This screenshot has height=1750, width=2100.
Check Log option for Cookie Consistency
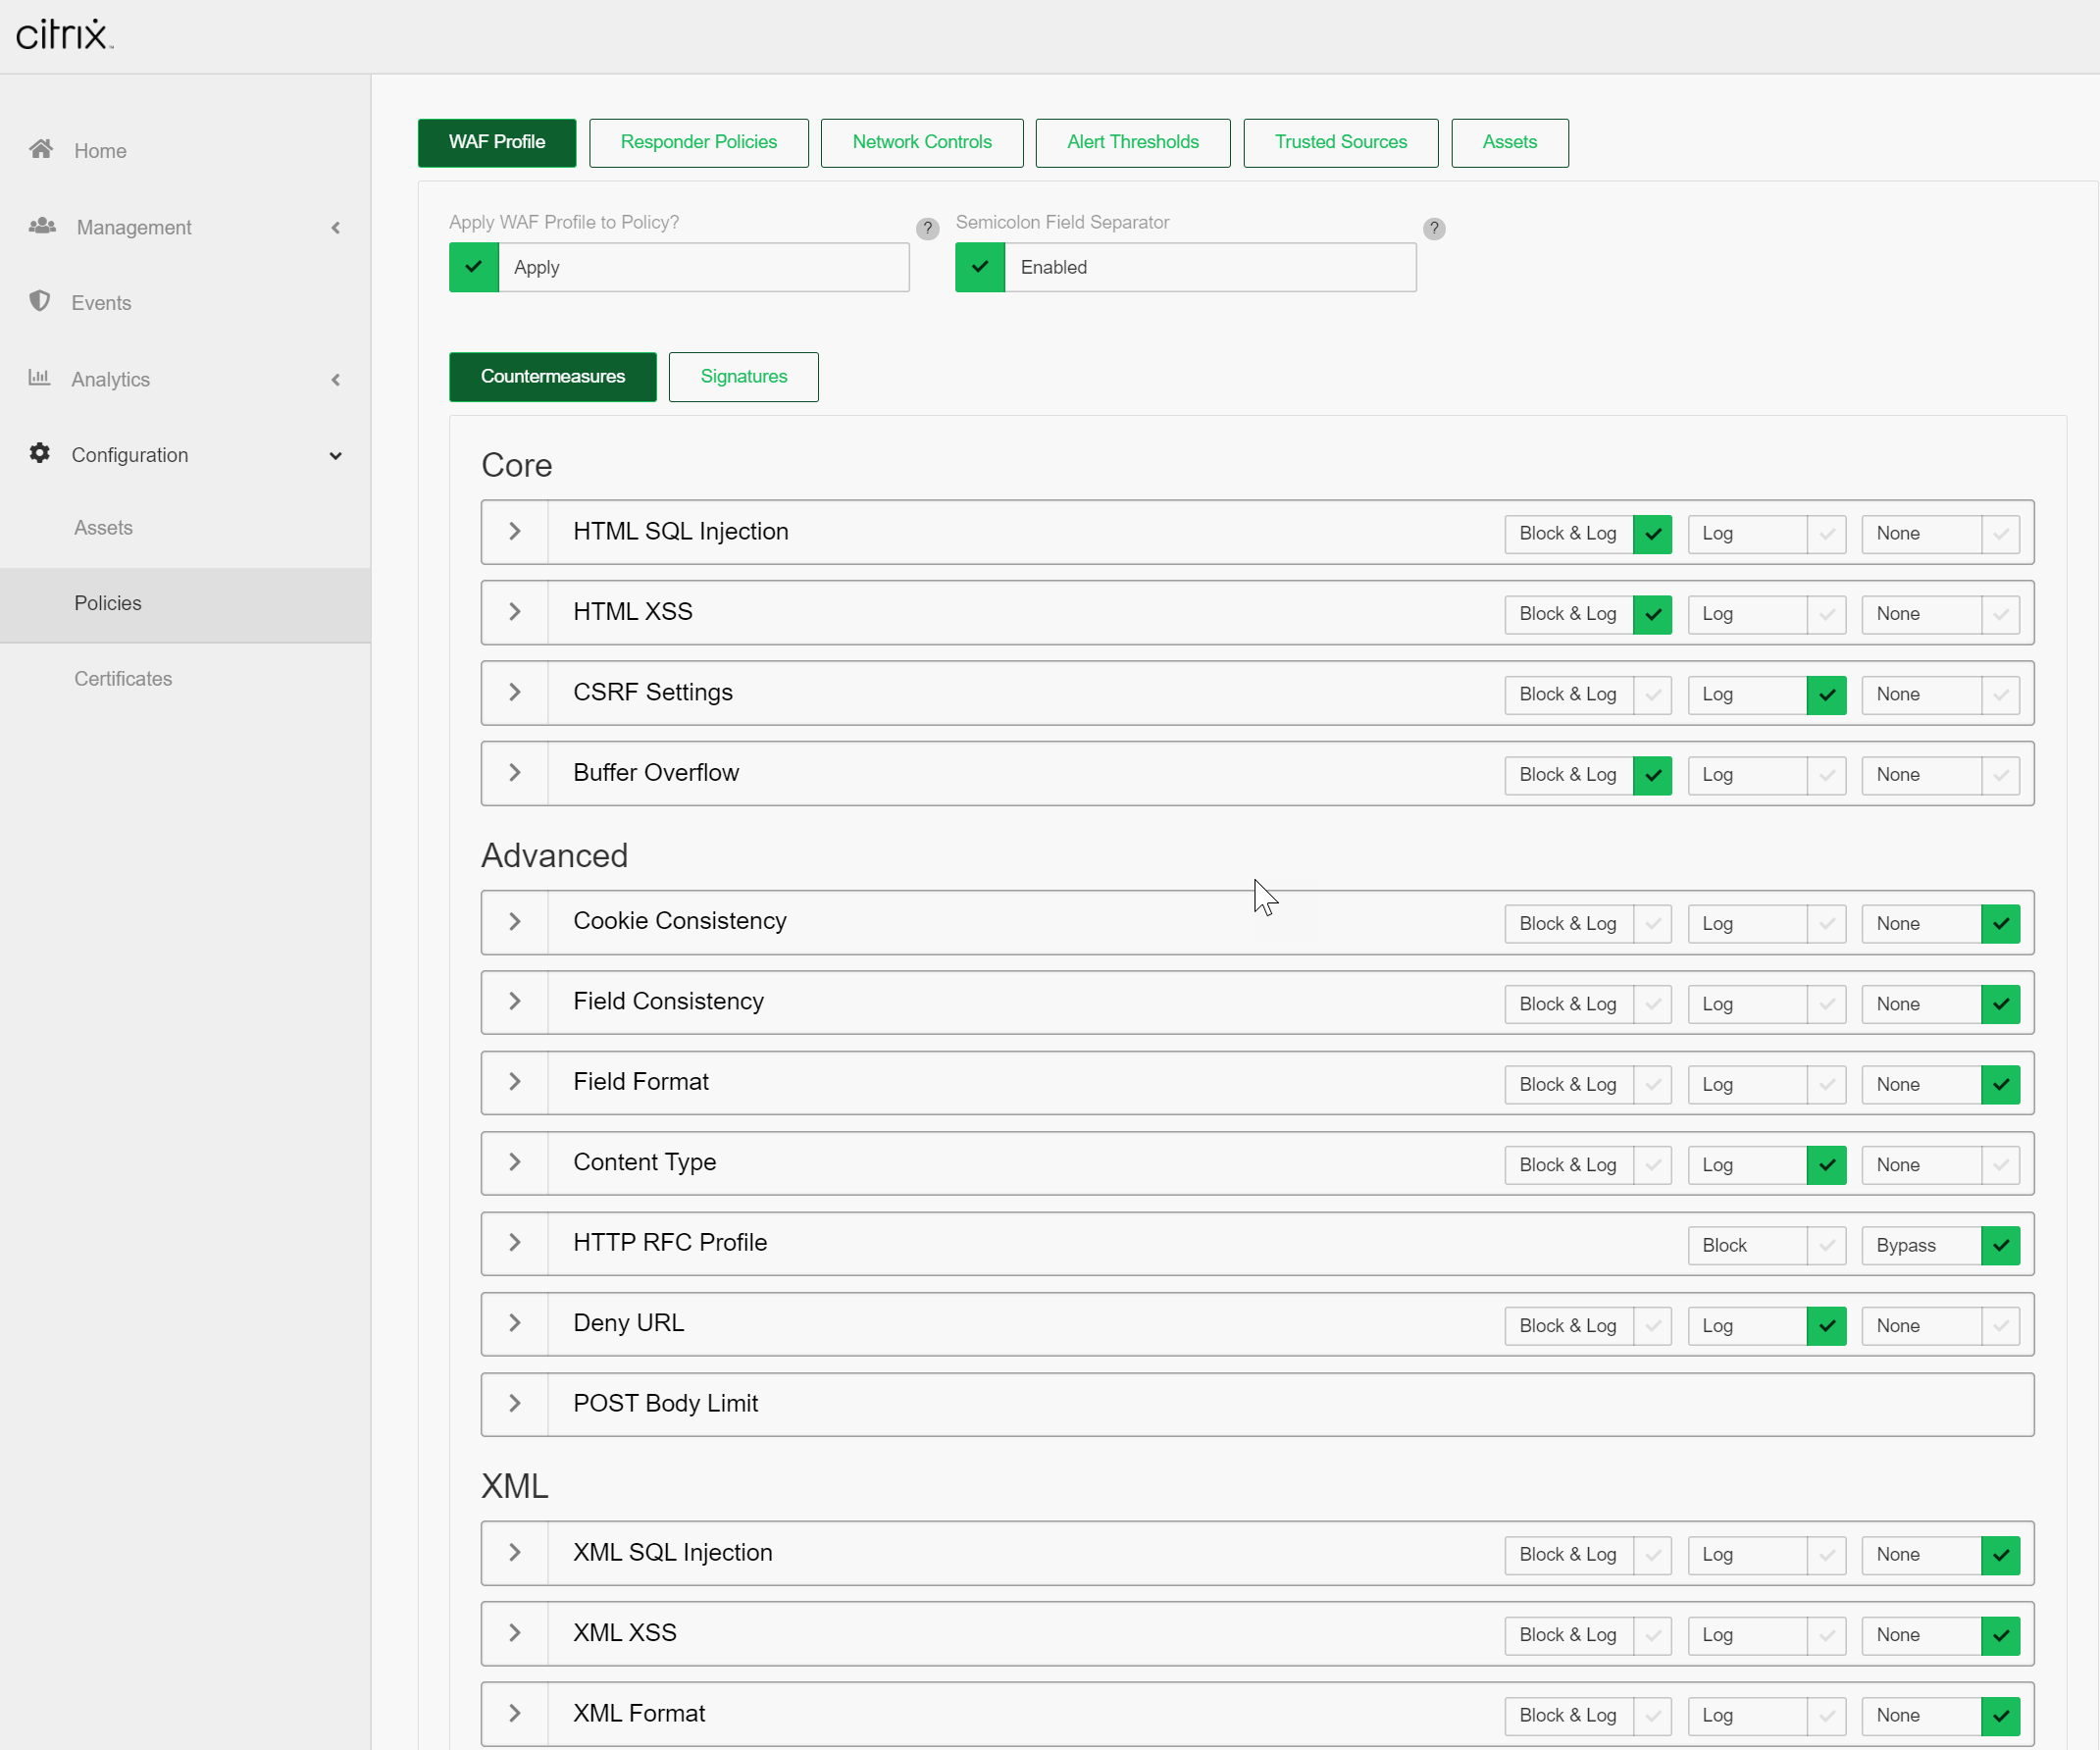(x=1825, y=923)
